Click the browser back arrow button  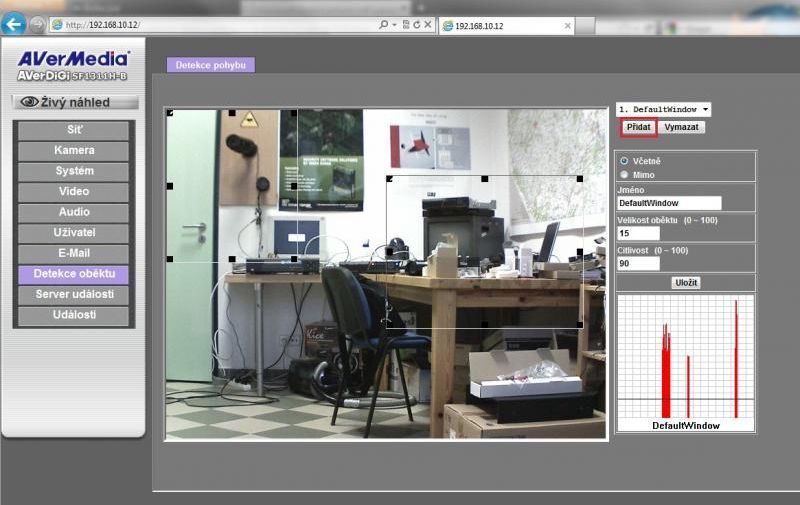(13, 24)
